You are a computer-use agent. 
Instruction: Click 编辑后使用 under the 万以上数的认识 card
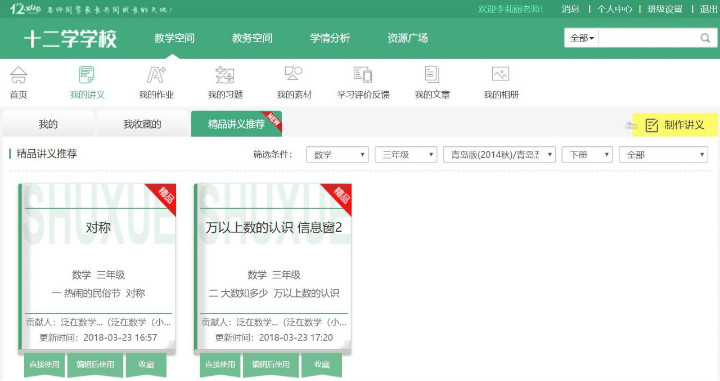pos(271,364)
